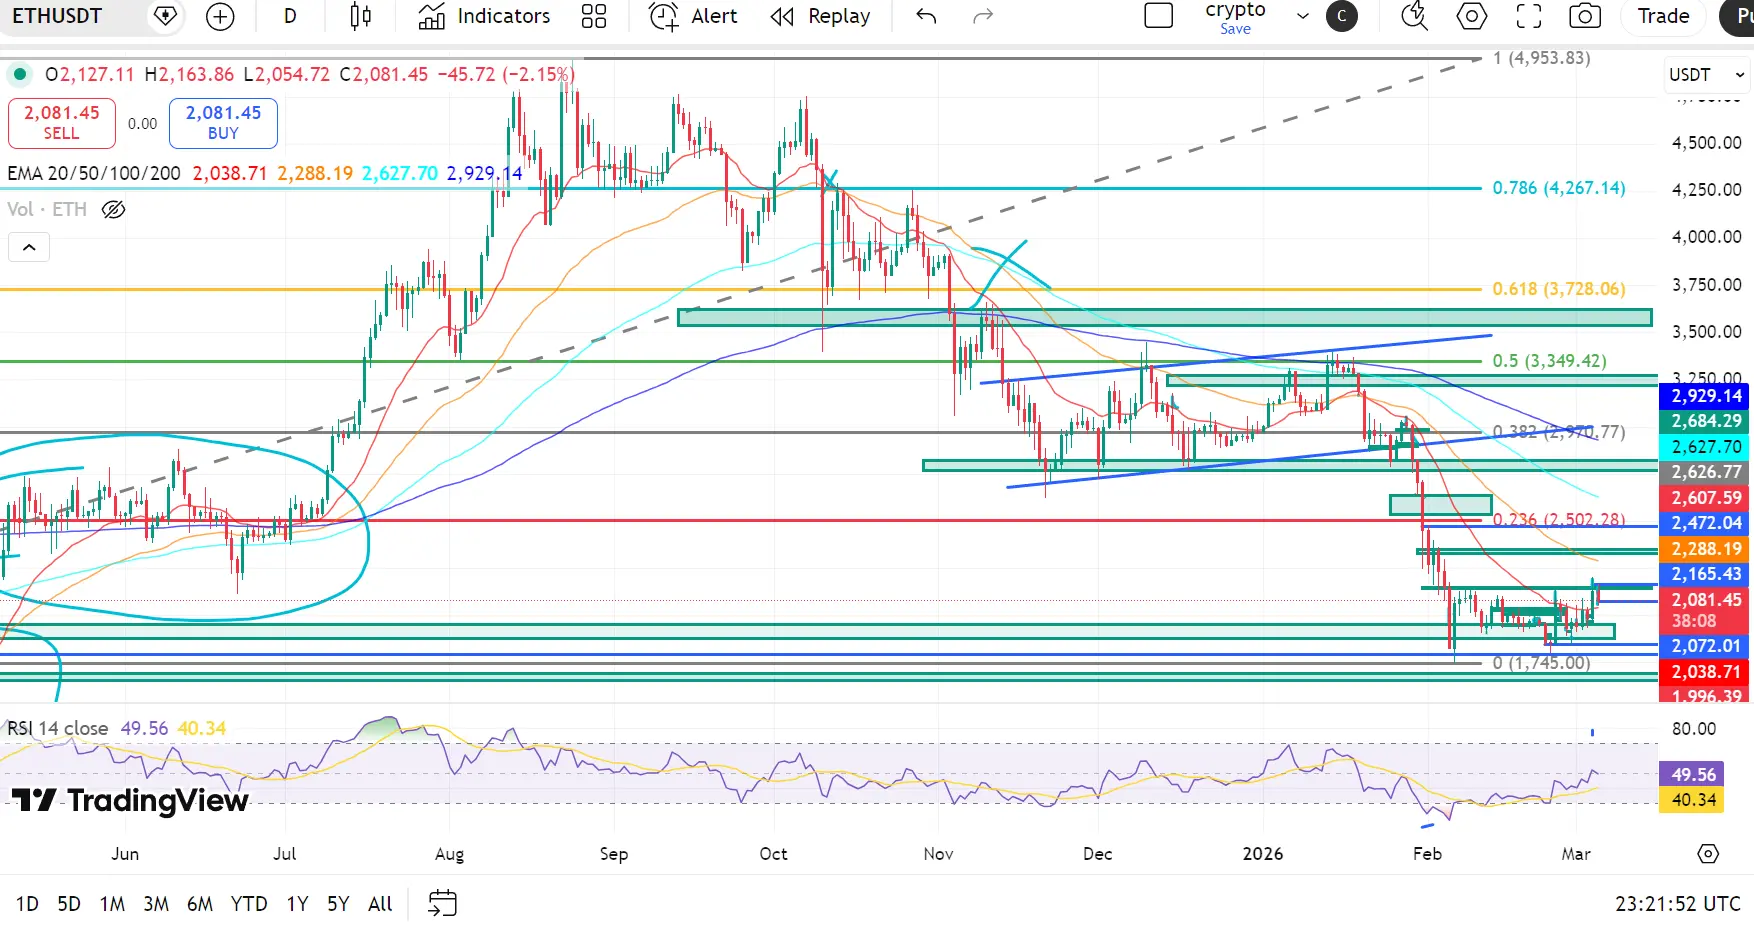The image size is (1754, 928).
Task: Switch to the YTD time range
Action: pyautogui.click(x=249, y=904)
